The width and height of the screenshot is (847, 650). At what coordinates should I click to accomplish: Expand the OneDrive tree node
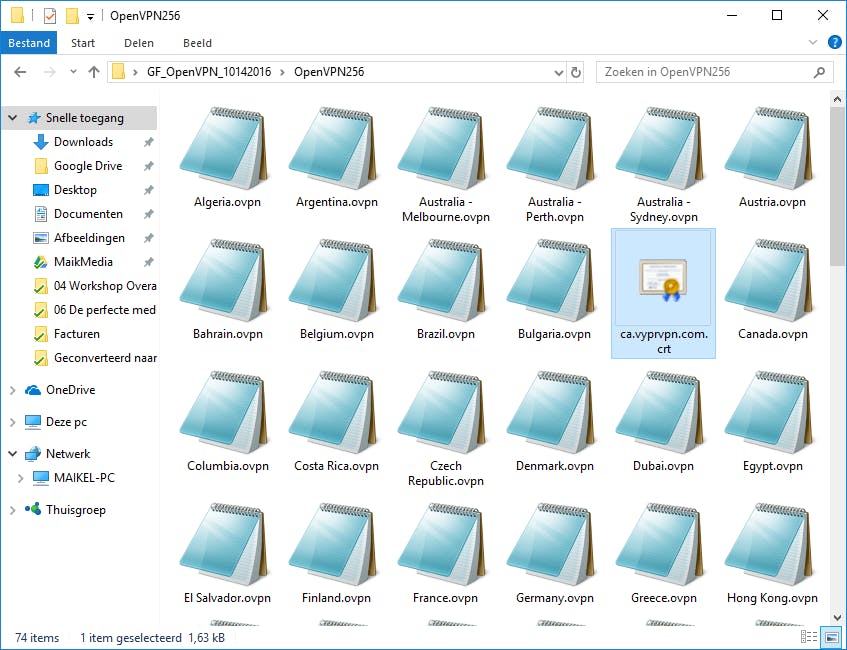(x=12, y=390)
